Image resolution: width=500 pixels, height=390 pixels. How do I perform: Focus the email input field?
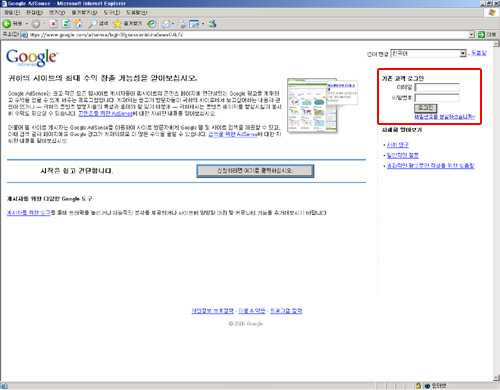click(x=437, y=88)
